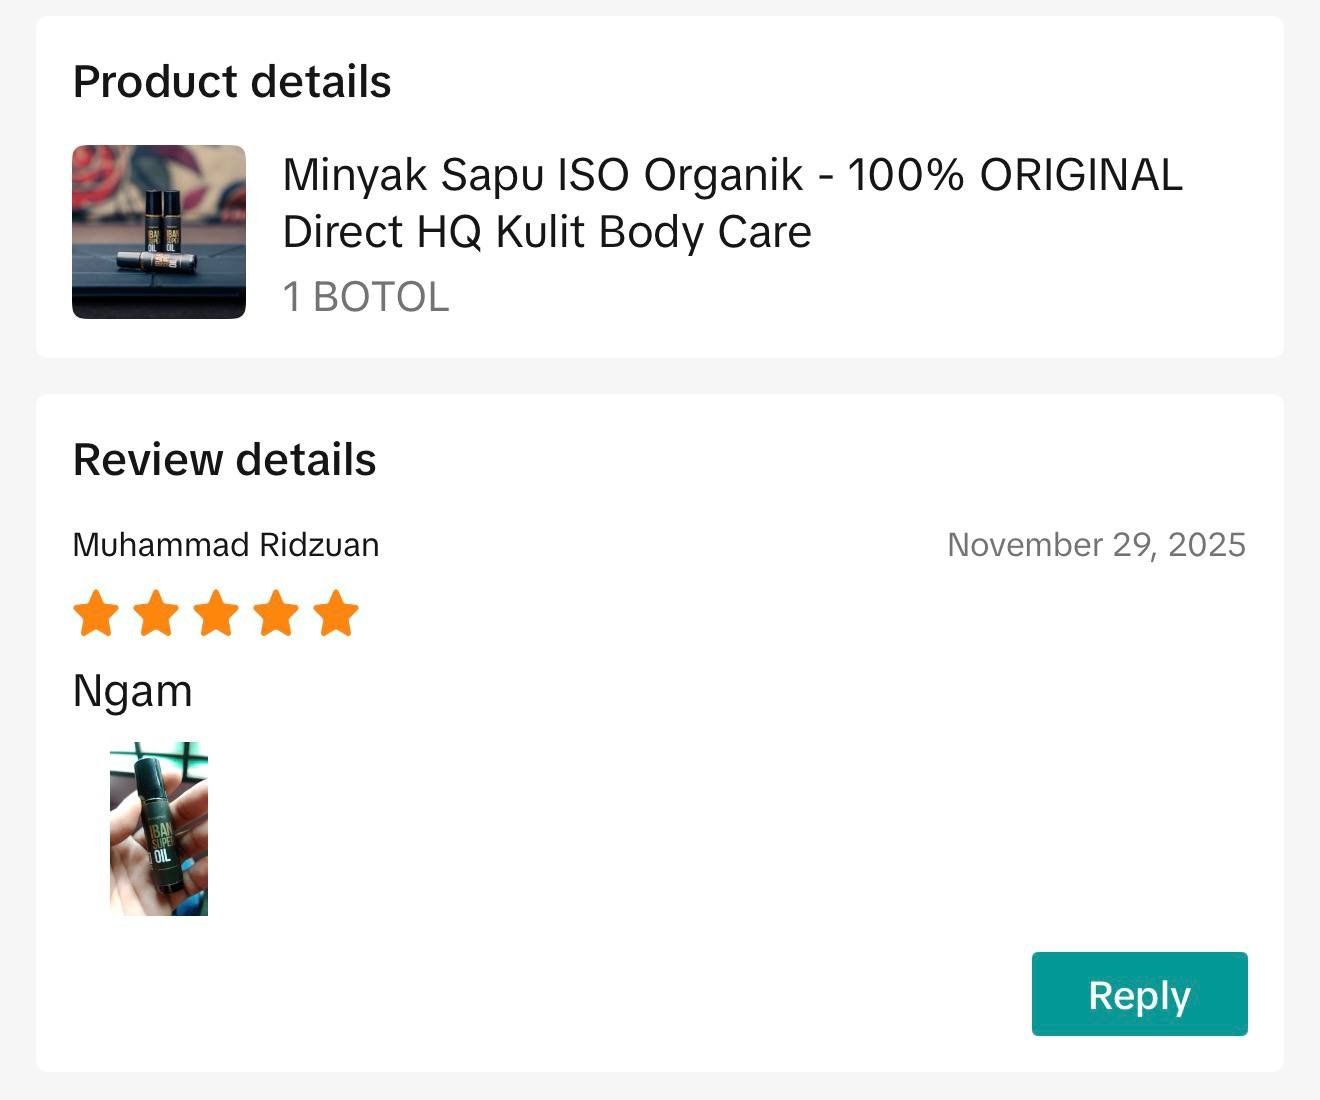Click the Review details heading

coord(225,460)
